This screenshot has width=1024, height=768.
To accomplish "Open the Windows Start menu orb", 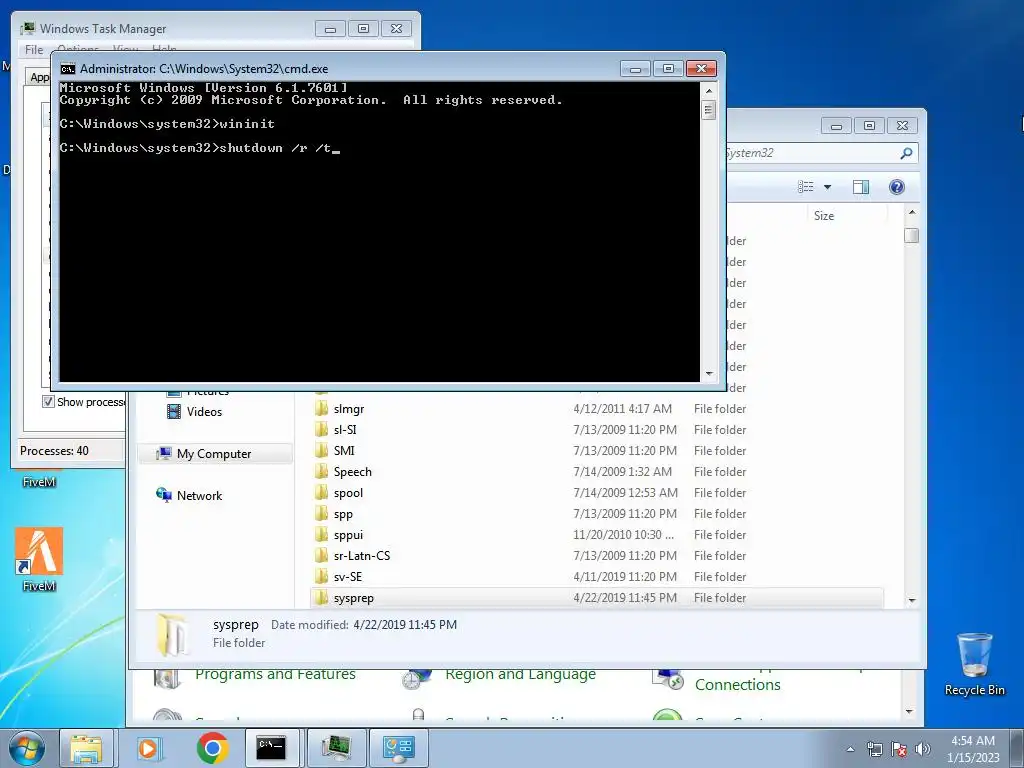I will (27, 748).
